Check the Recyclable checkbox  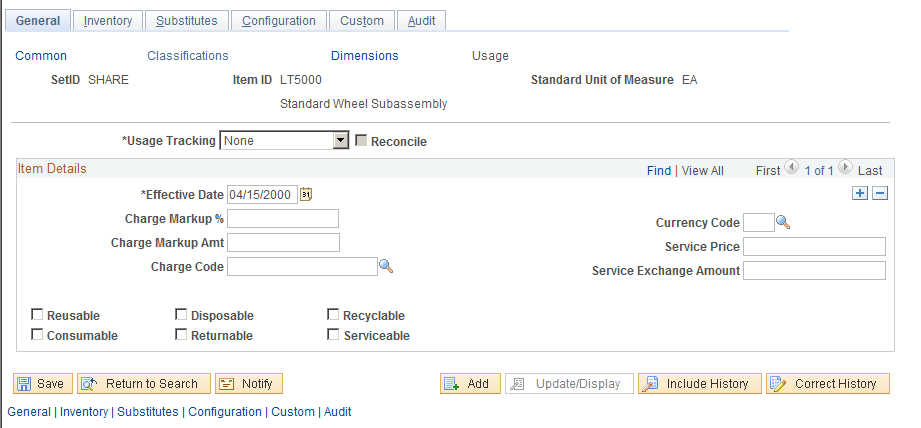point(333,315)
